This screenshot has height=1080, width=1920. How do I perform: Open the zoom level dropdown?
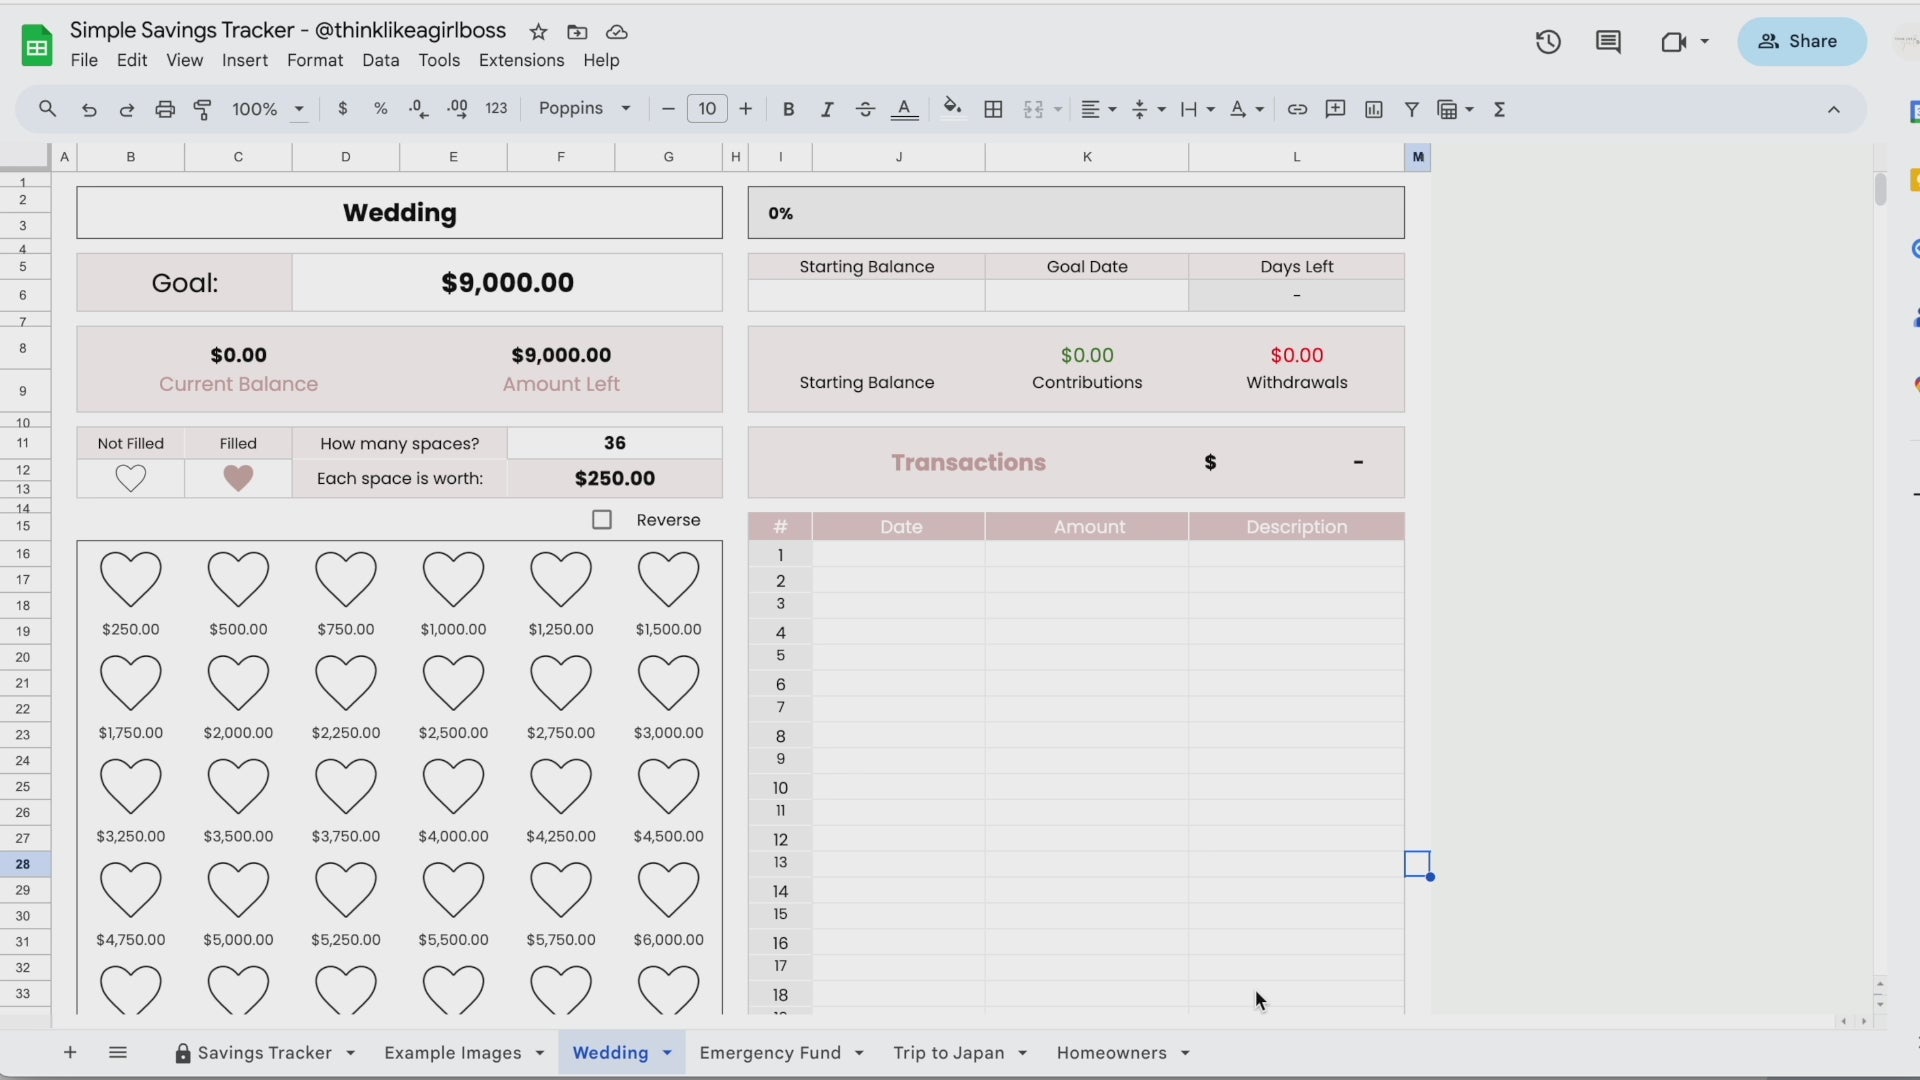[x=265, y=109]
